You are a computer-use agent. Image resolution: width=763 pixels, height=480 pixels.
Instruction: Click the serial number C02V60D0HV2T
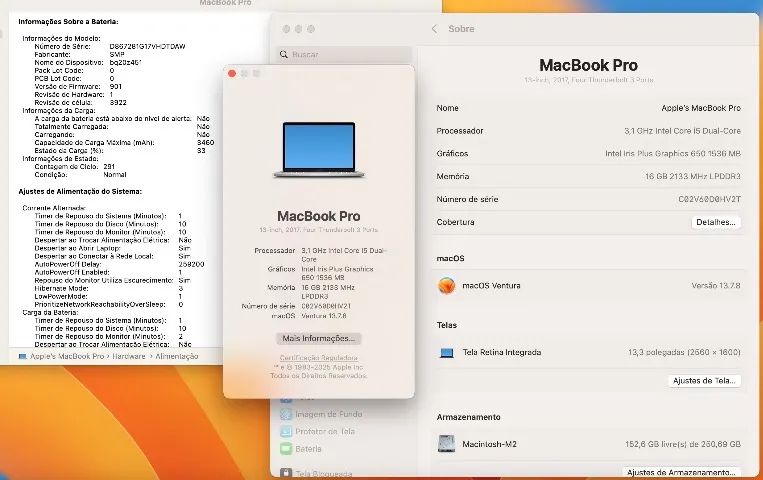pos(709,199)
